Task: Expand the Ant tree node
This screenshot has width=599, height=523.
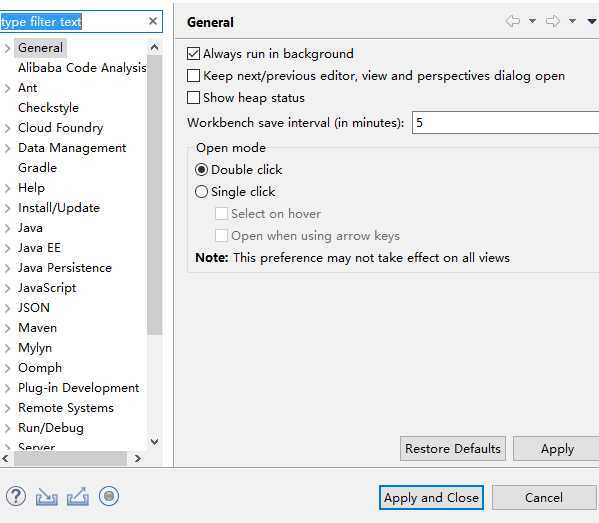Action: click(x=7, y=88)
